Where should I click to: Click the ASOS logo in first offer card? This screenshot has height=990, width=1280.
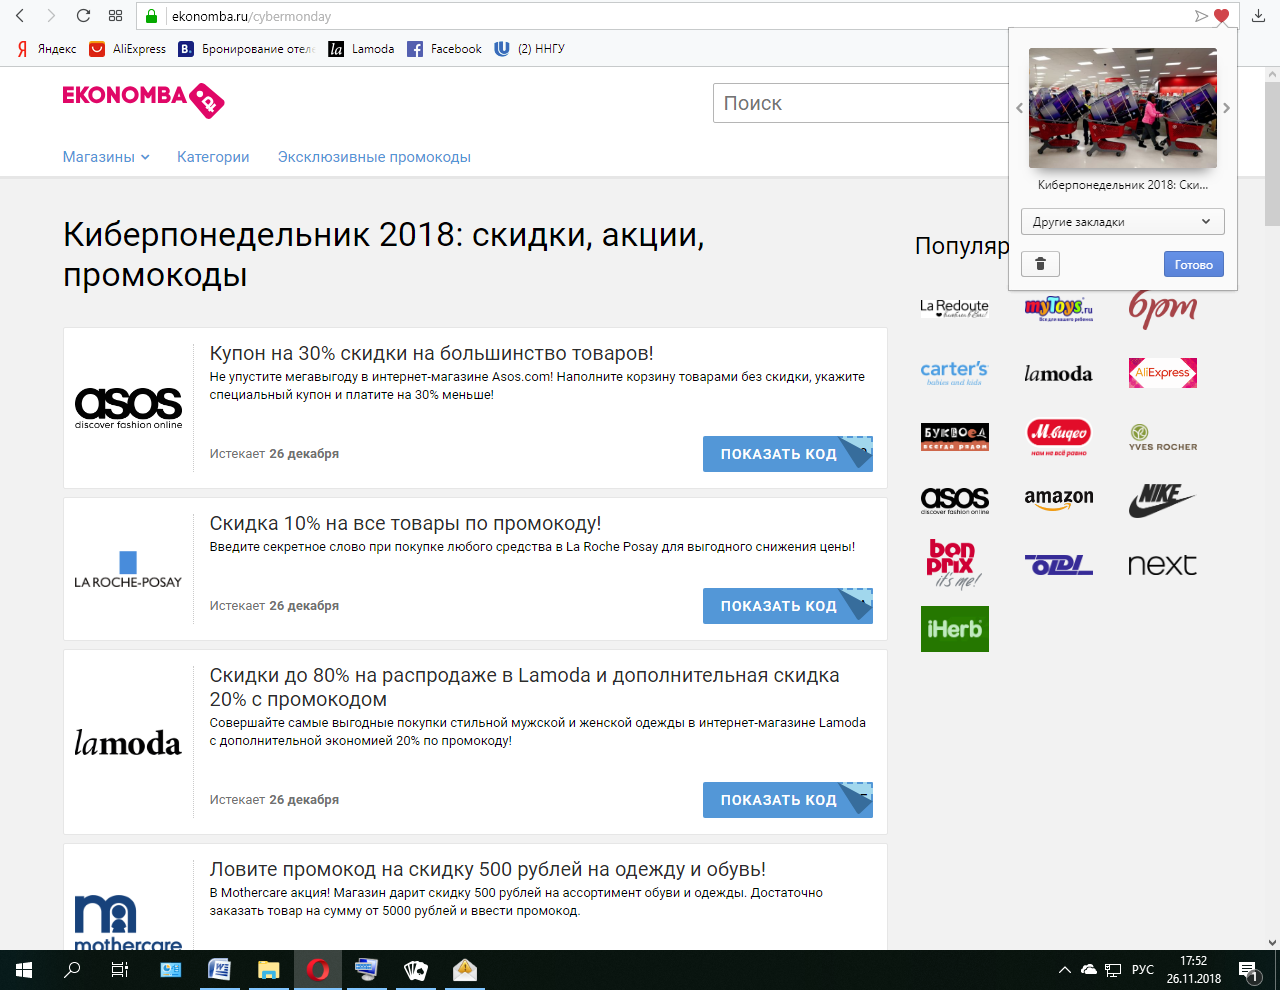point(128,408)
